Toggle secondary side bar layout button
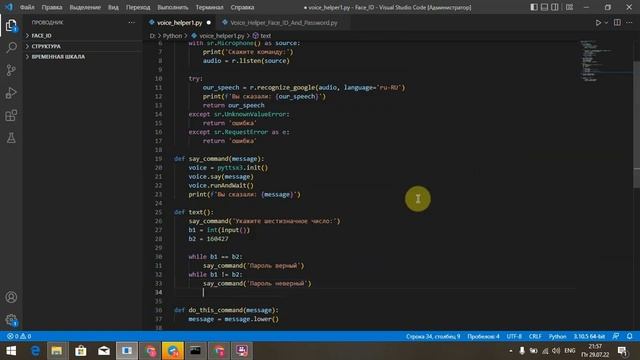 pos(555,7)
